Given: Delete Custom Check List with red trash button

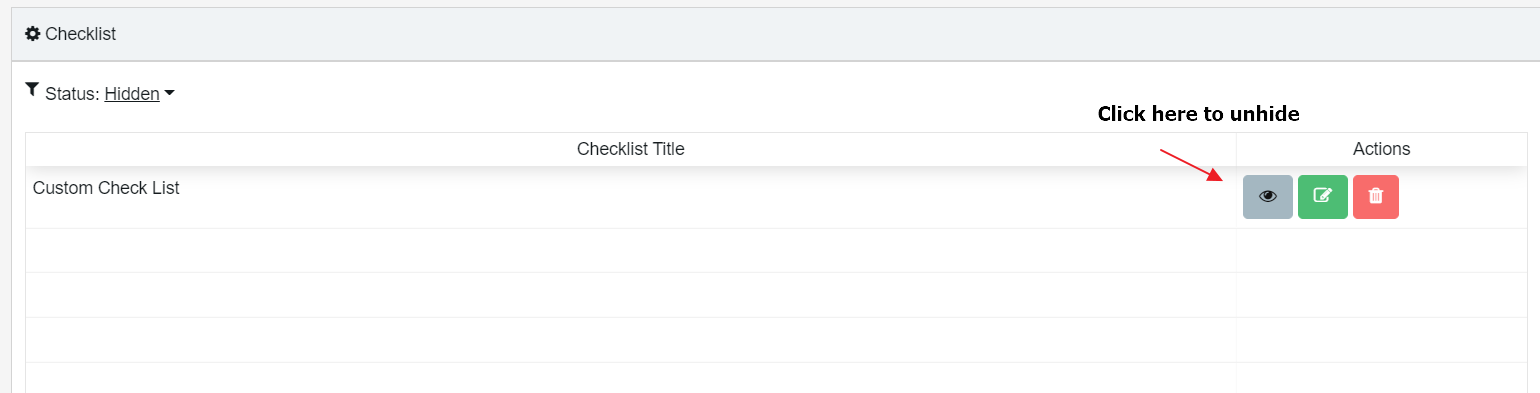Looking at the screenshot, I should pos(1376,197).
